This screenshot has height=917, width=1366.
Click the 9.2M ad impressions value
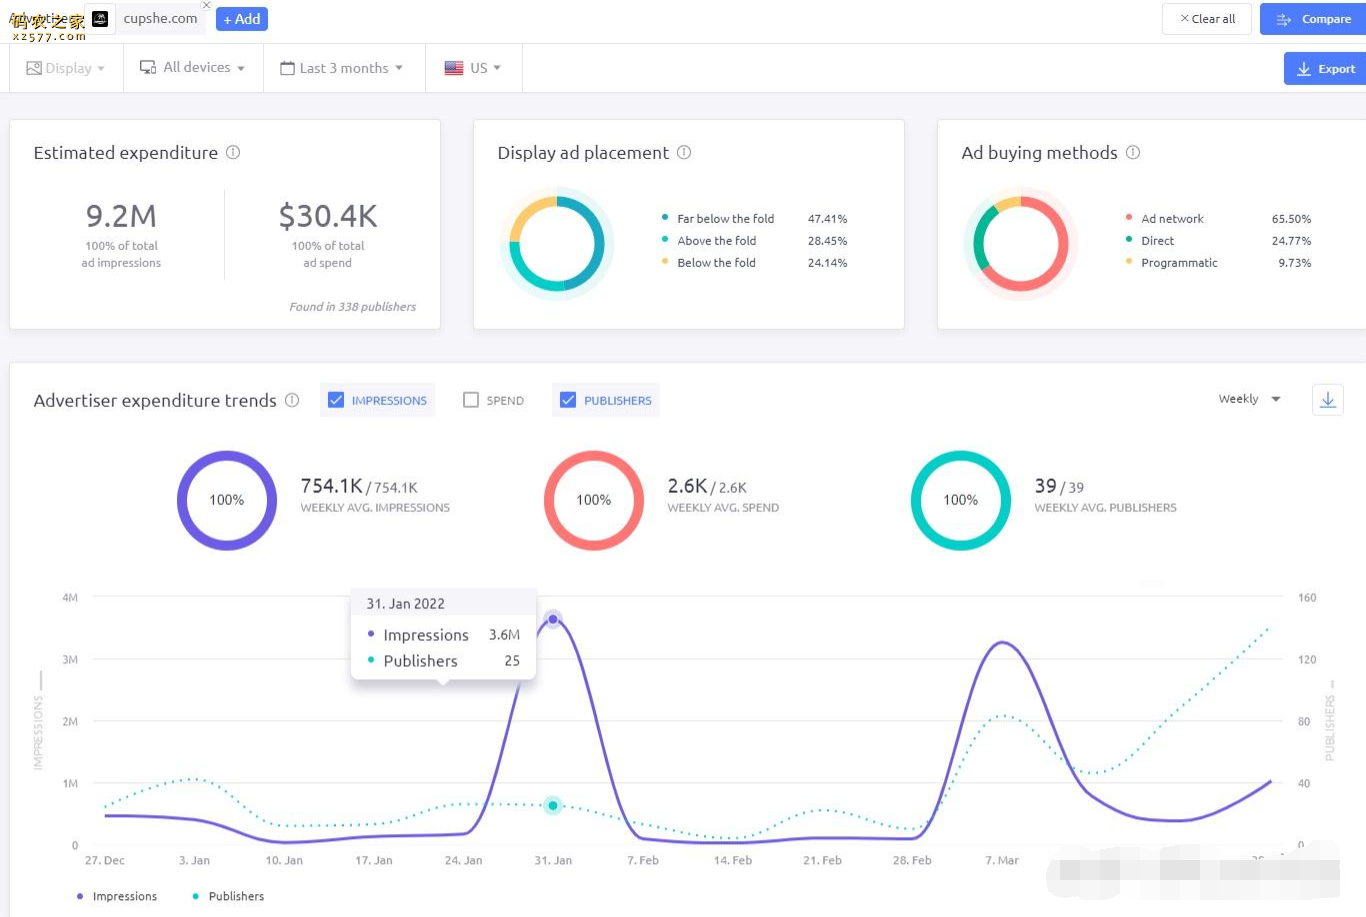coord(121,216)
